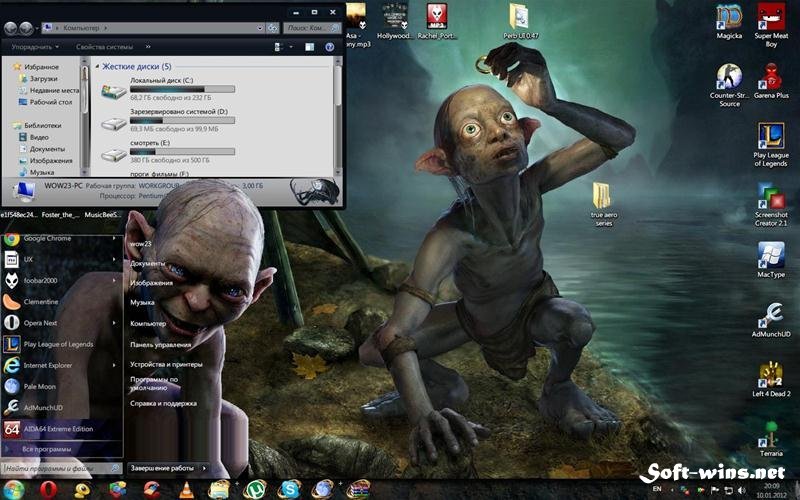Expand foobar2000 jump list arrow
The width and height of the screenshot is (800, 500).
[x=114, y=281]
